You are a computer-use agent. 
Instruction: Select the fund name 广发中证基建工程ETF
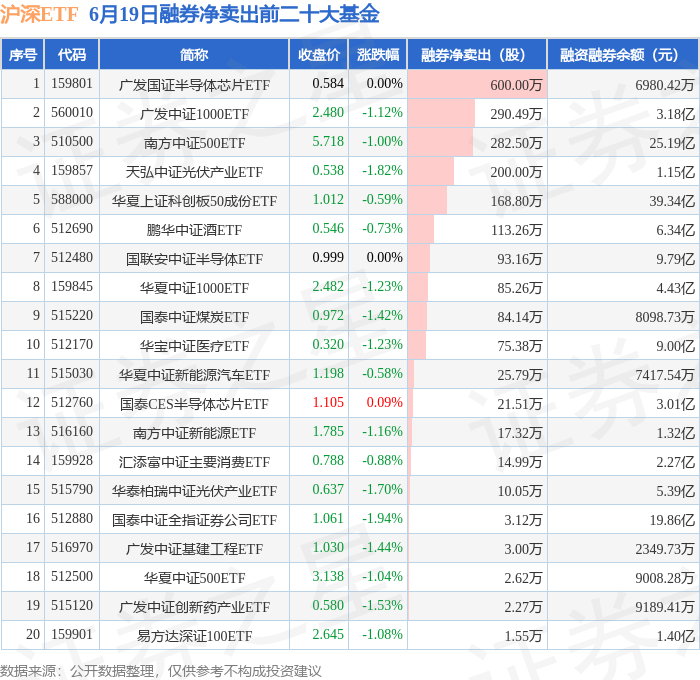pyautogui.click(x=194, y=549)
